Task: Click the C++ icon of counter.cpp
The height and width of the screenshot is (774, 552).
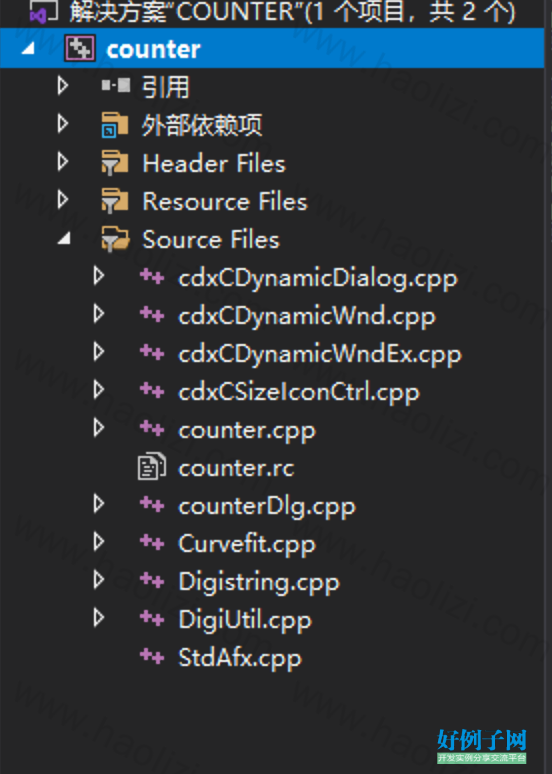Action: click(x=152, y=428)
